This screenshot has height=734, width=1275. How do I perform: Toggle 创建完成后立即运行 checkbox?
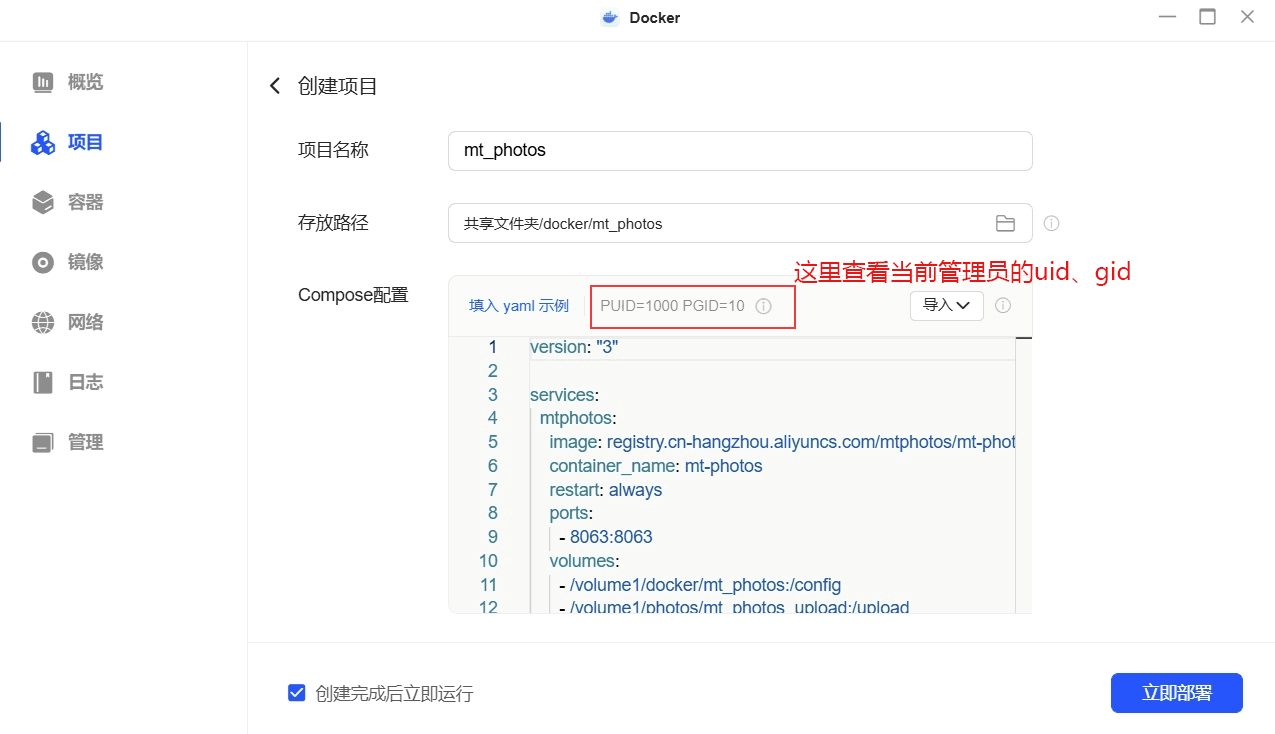296,693
